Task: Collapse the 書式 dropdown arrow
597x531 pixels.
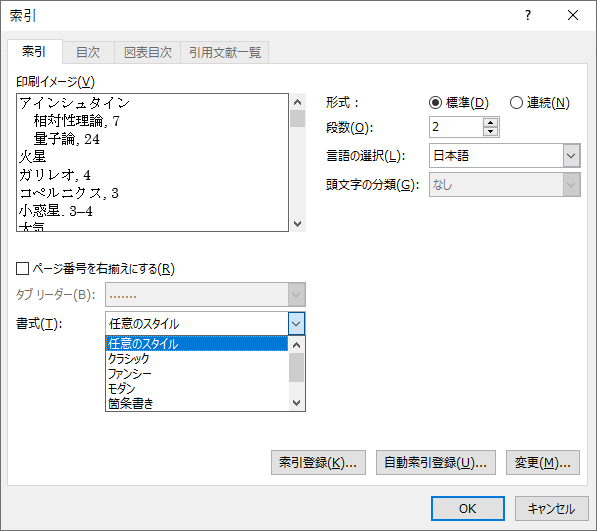Action: point(296,324)
